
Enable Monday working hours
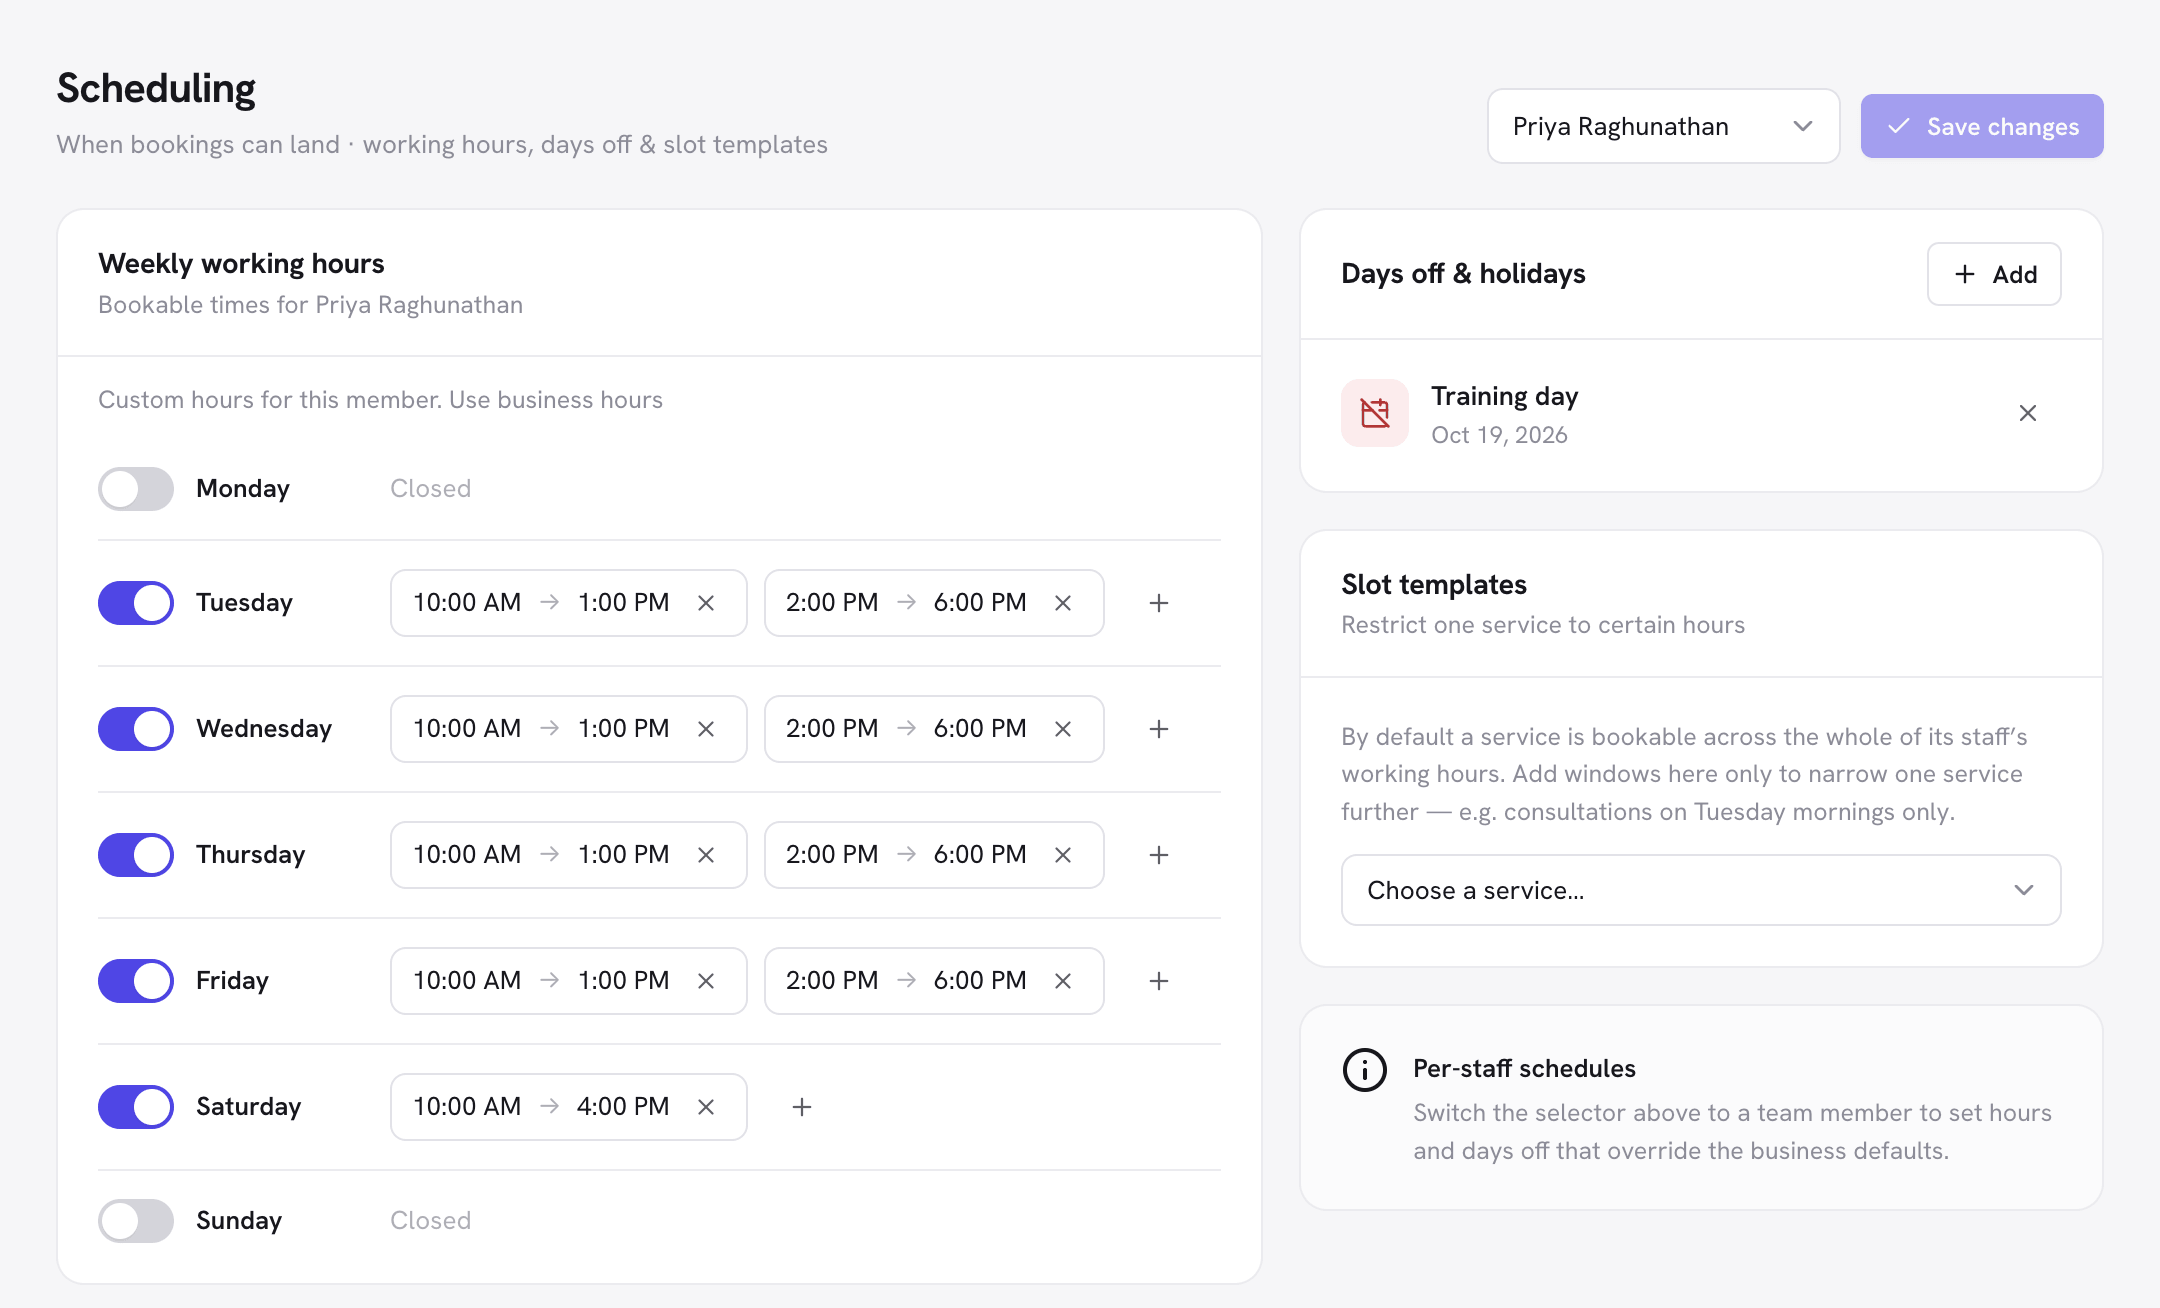pos(136,489)
